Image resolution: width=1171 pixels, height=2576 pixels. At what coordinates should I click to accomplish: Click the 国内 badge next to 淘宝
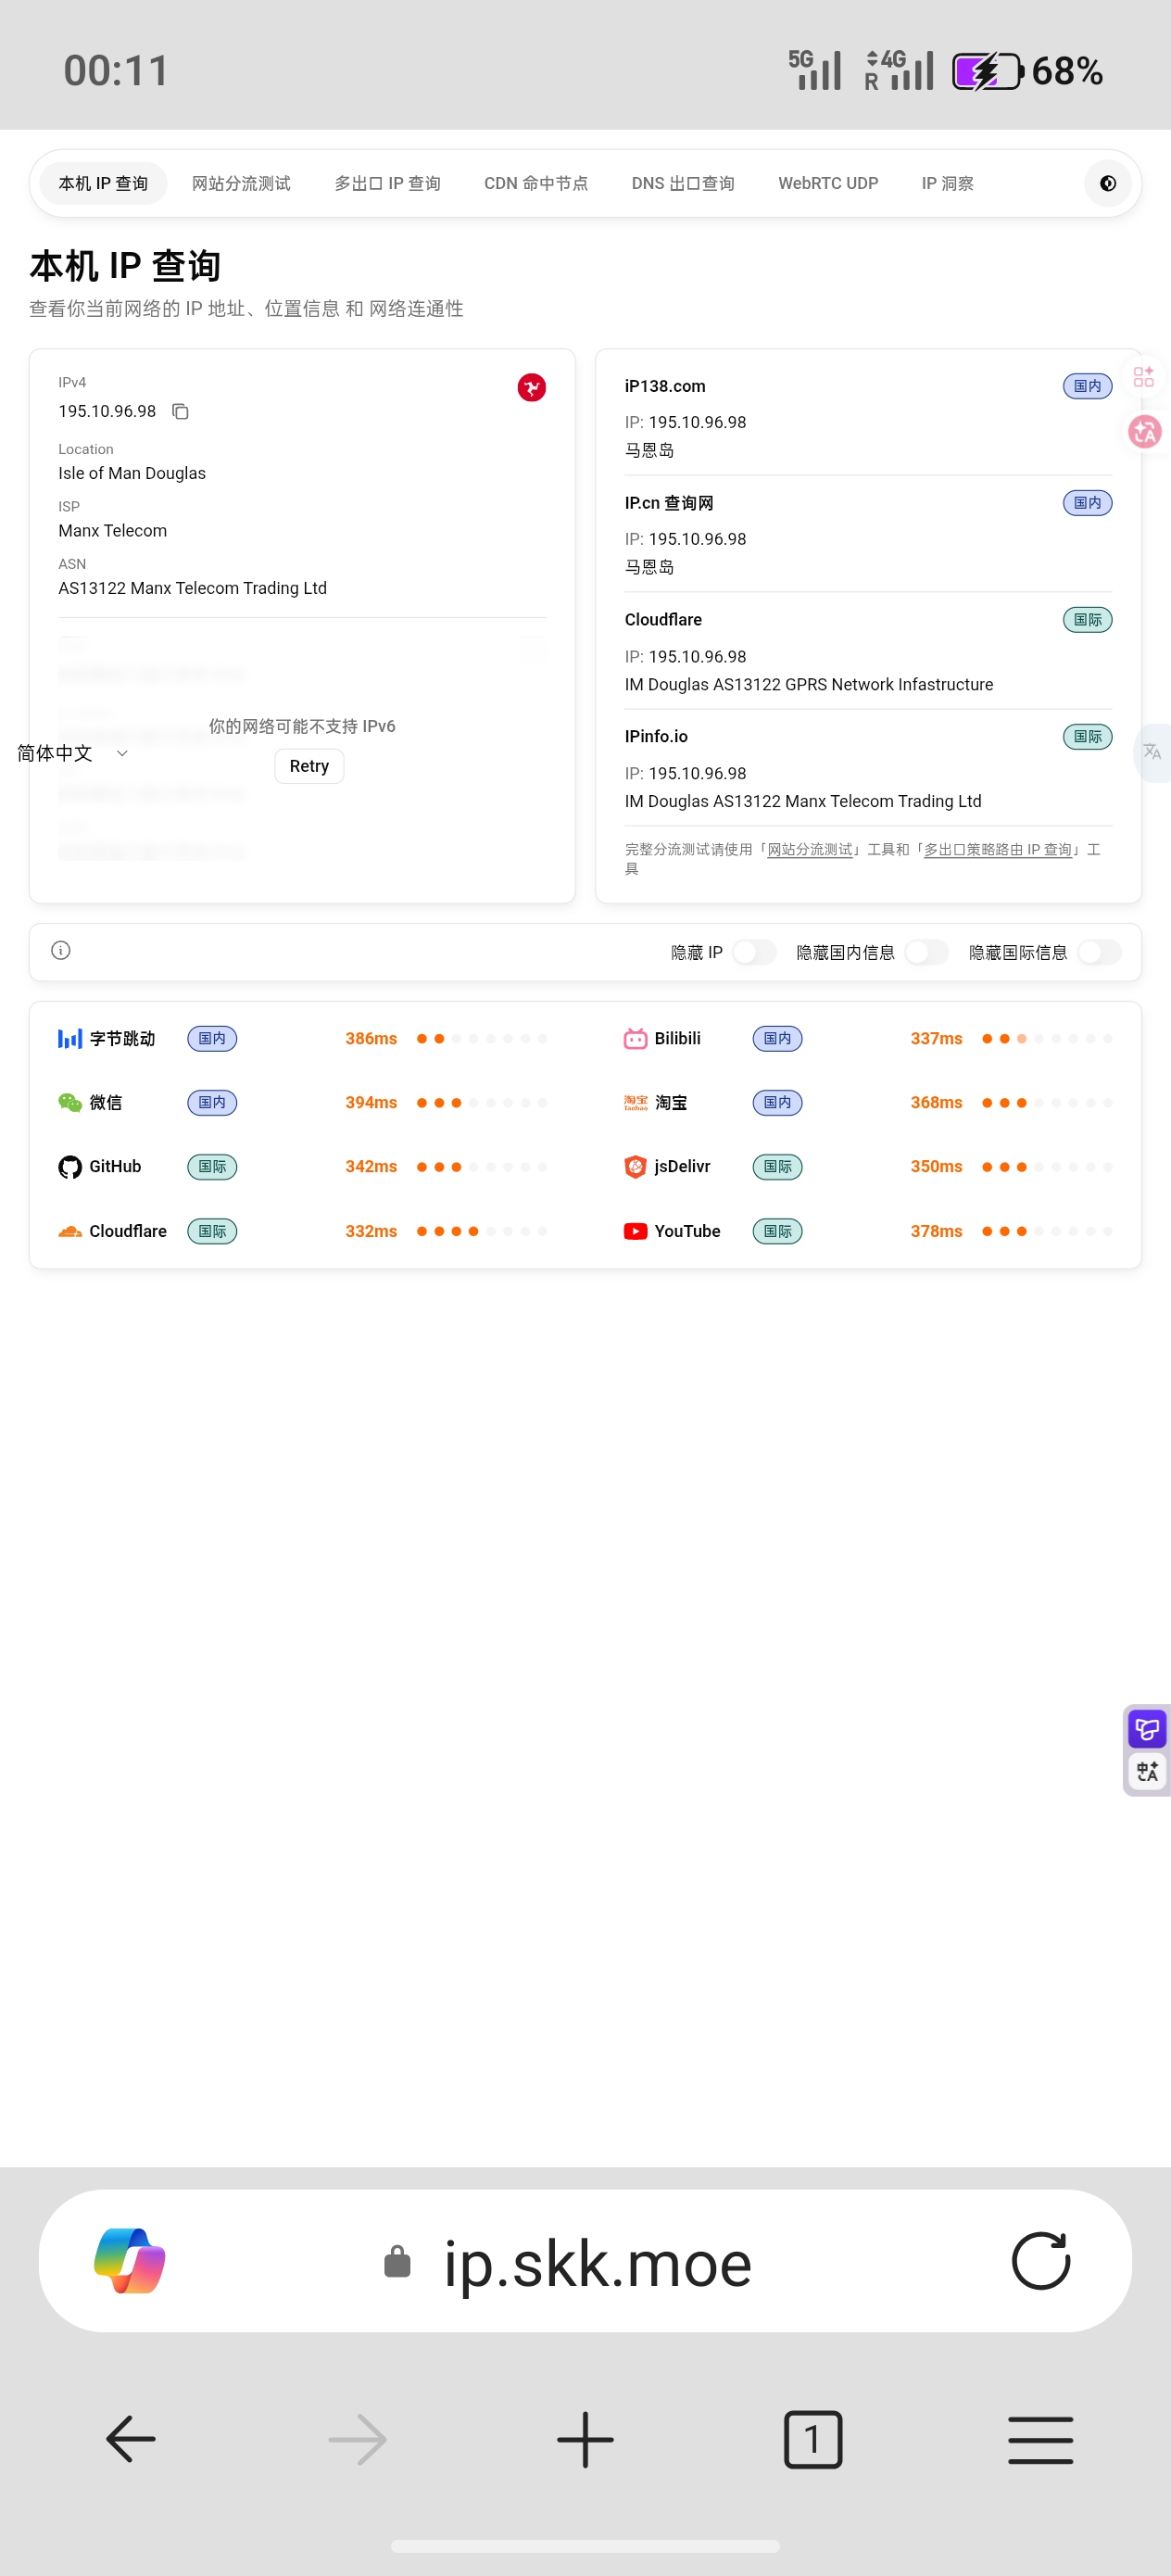pyautogui.click(x=777, y=1103)
